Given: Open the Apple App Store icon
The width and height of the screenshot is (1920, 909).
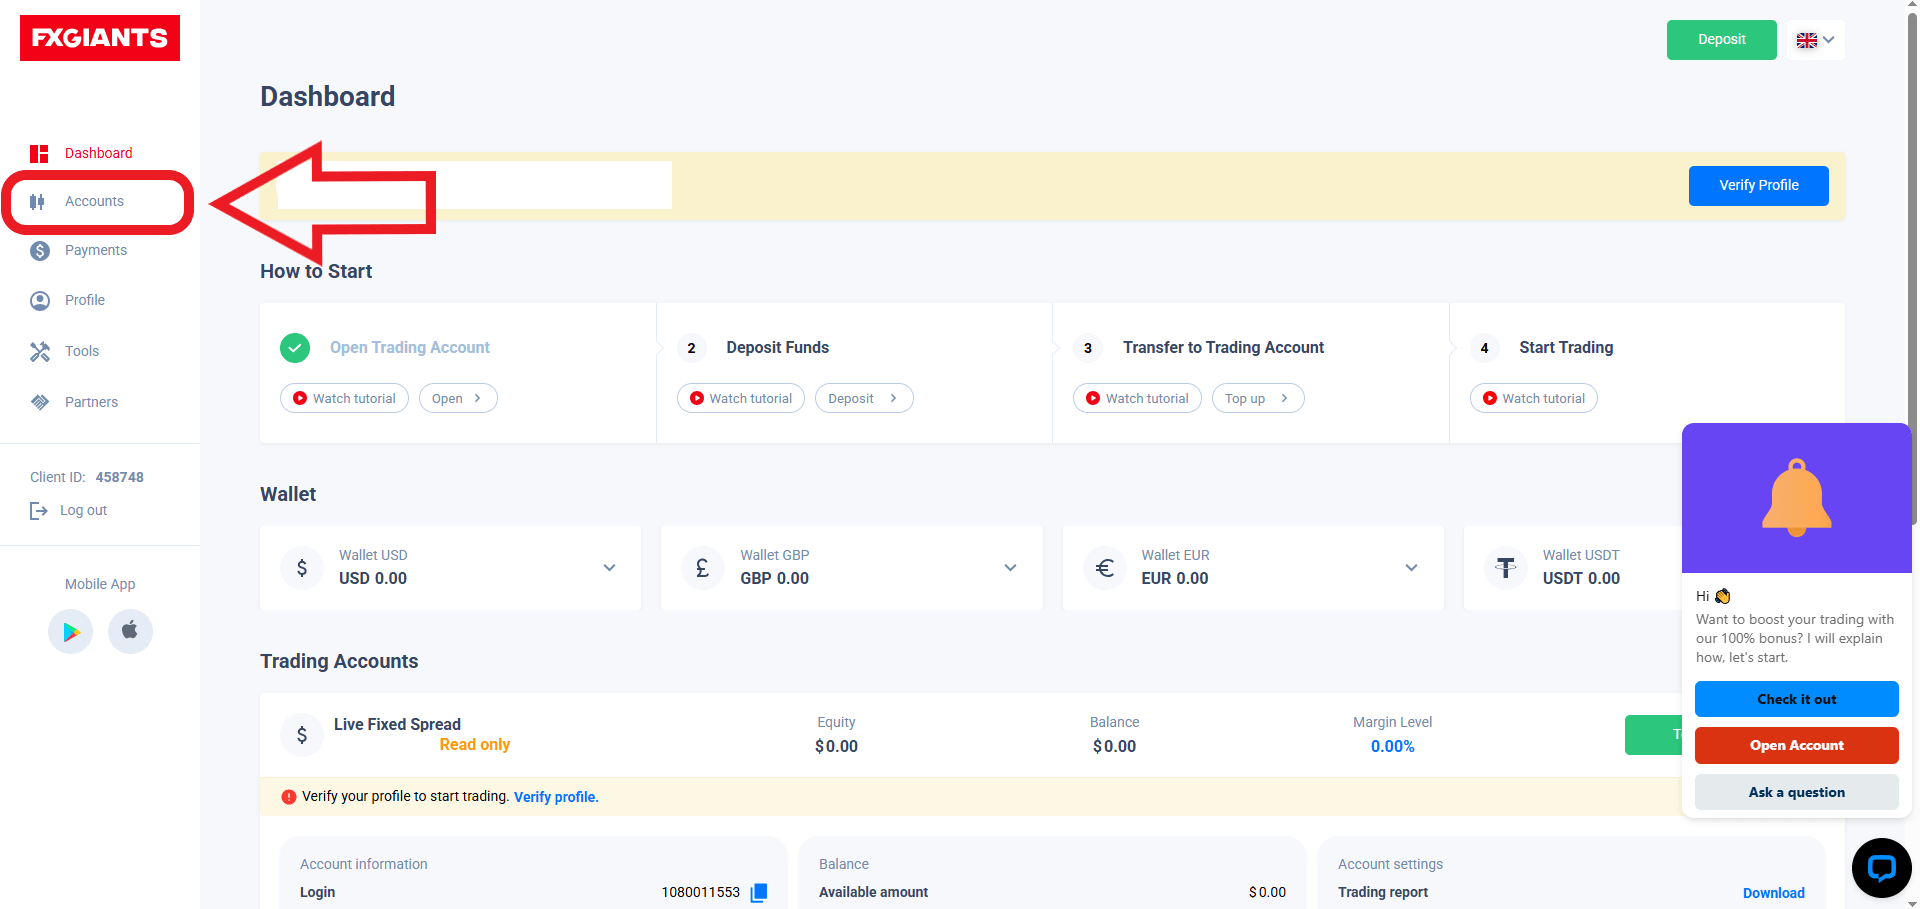Looking at the screenshot, I should [130, 632].
